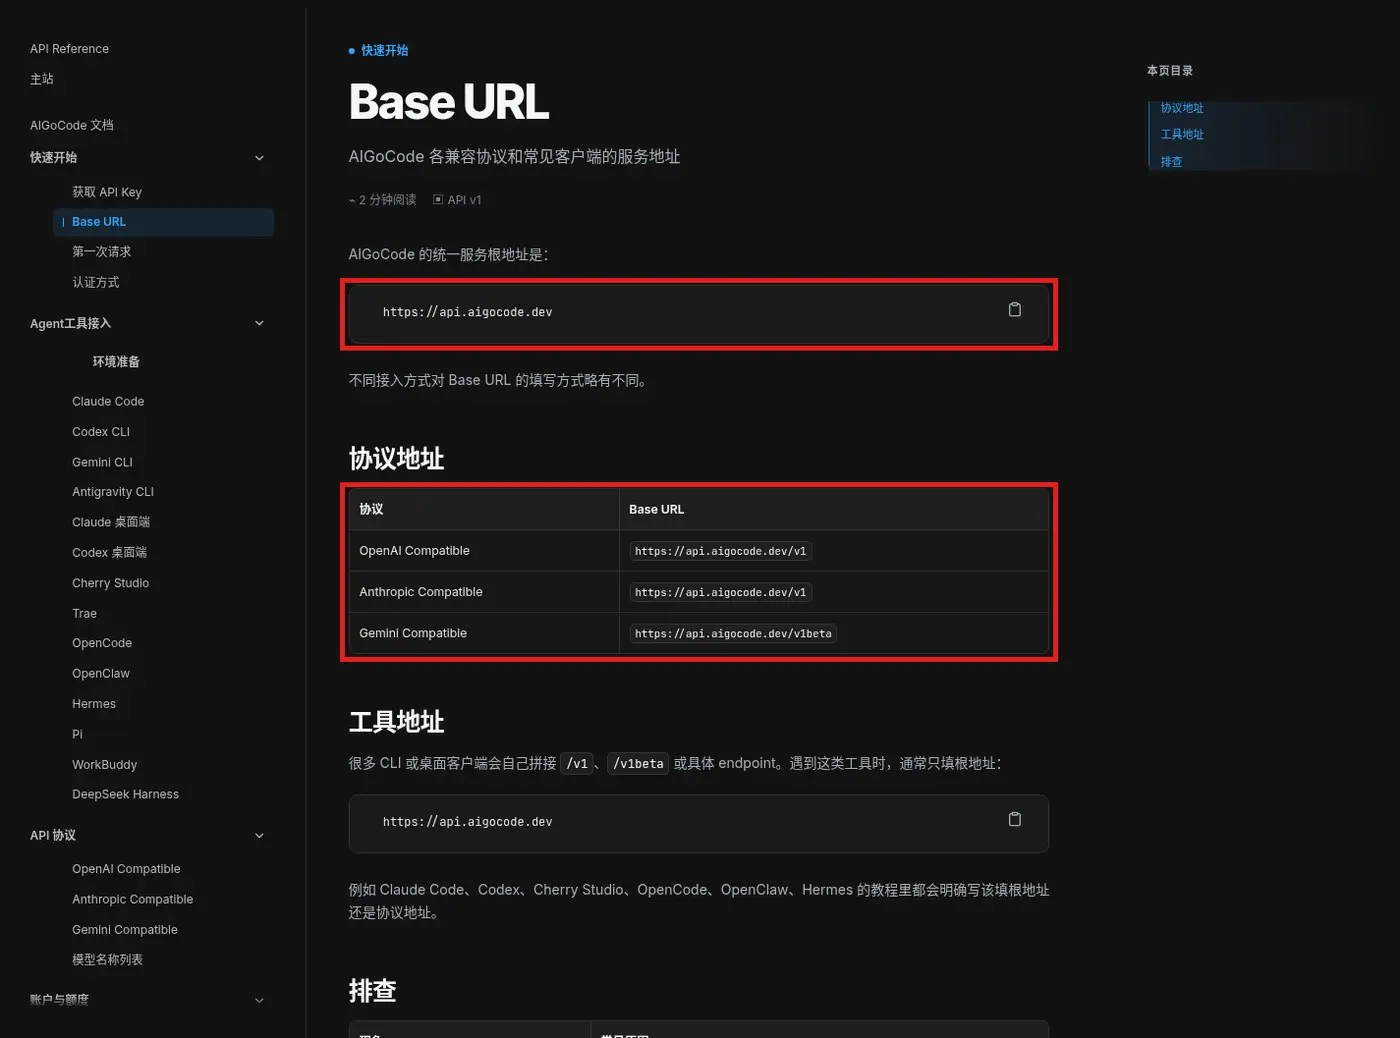
Task: Open the 第一次请求 page
Action: (101, 252)
